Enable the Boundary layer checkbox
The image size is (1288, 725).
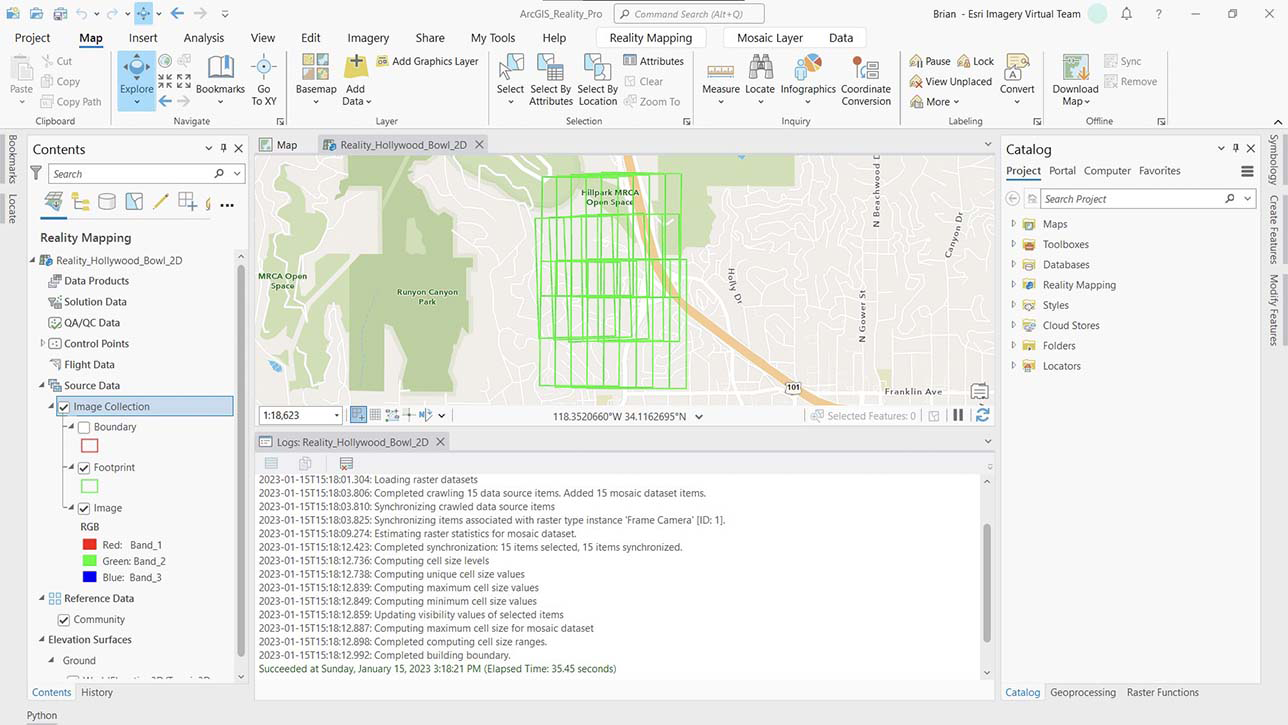(84, 427)
